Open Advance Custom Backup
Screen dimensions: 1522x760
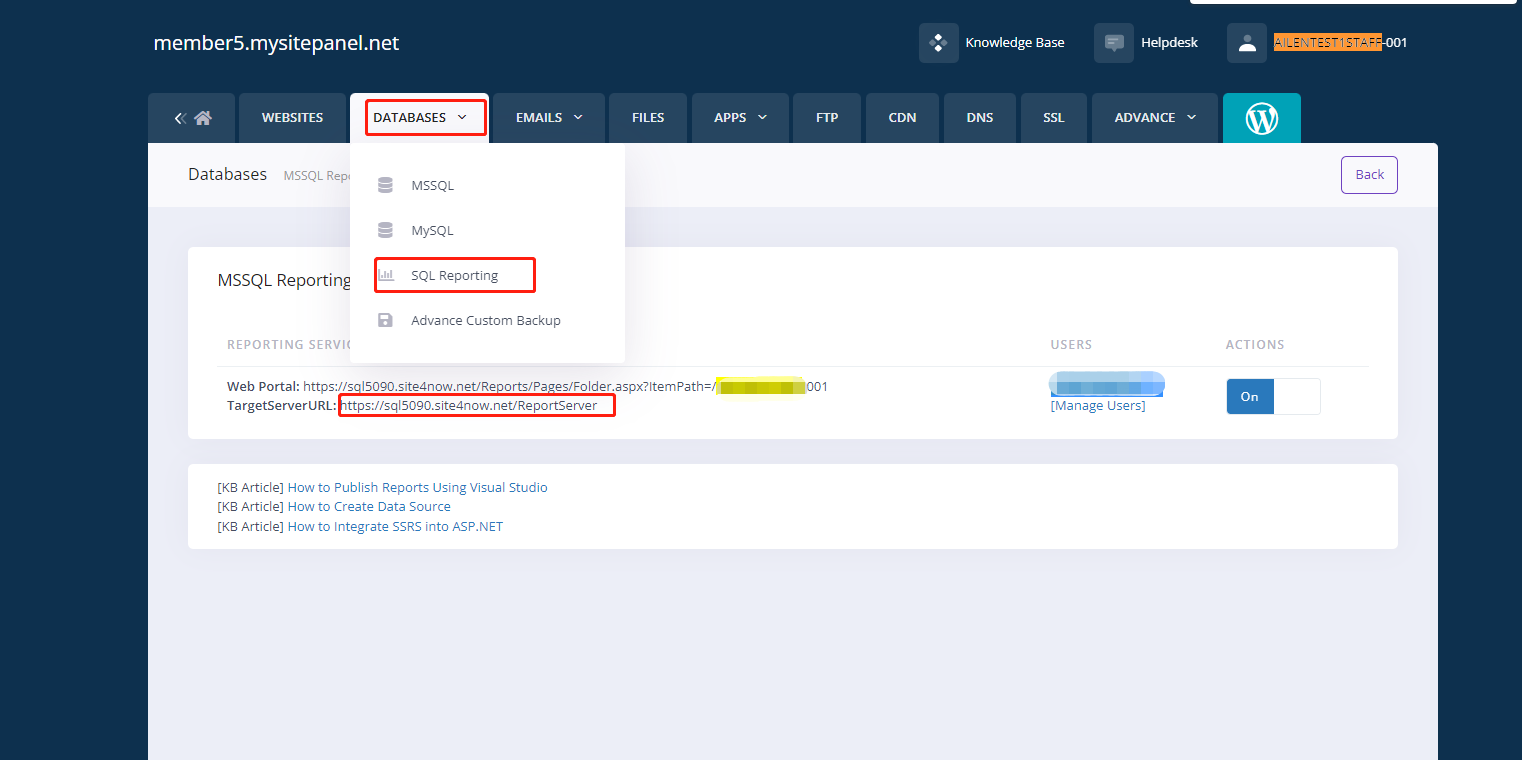tap(485, 320)
